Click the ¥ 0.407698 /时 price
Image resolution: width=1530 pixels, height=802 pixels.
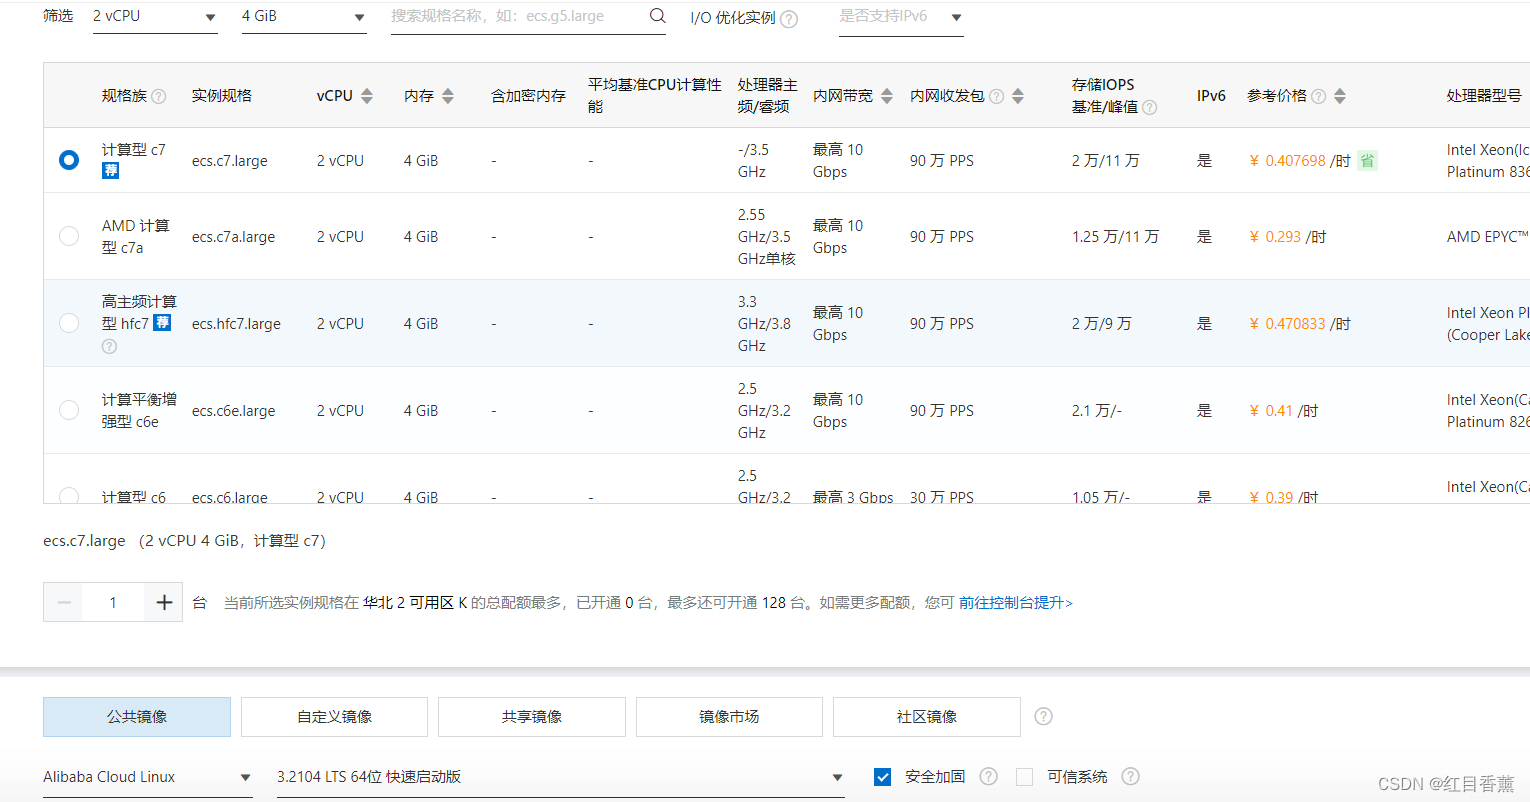point(1299,161)
